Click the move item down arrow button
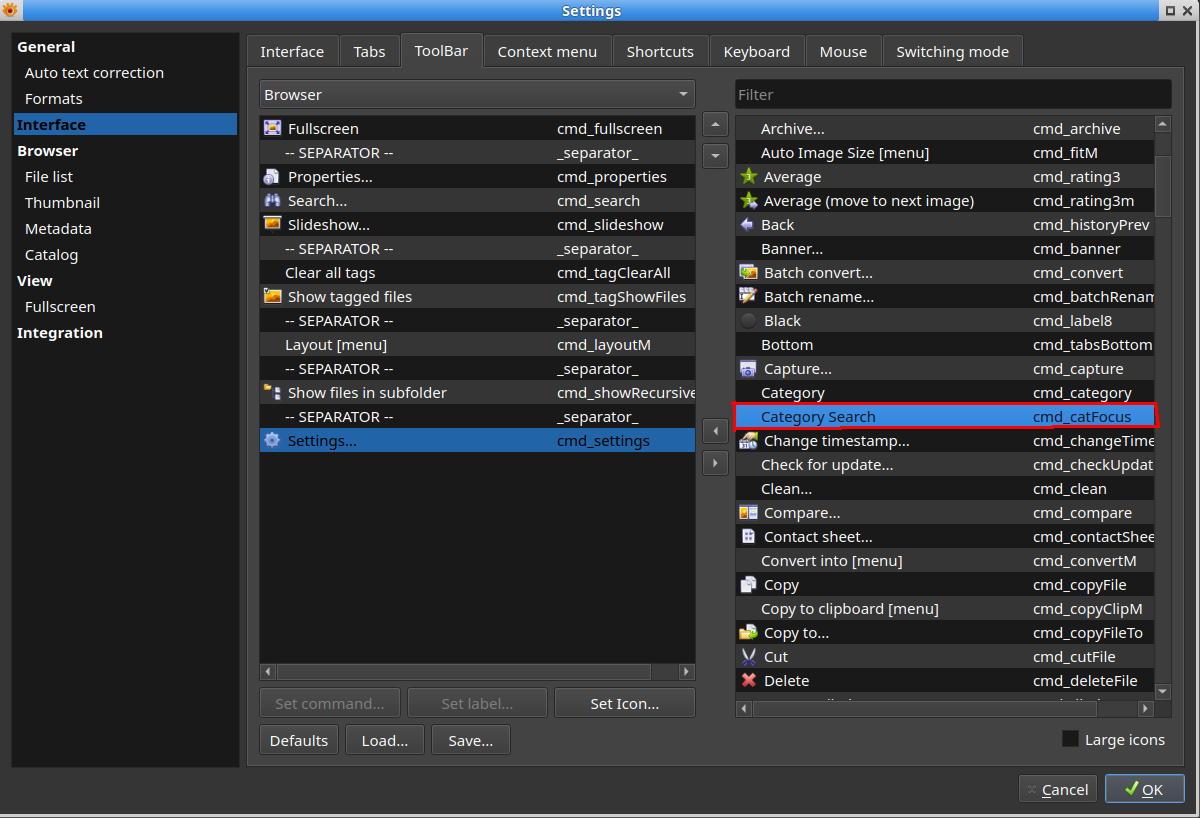 (x=715, y=156)
